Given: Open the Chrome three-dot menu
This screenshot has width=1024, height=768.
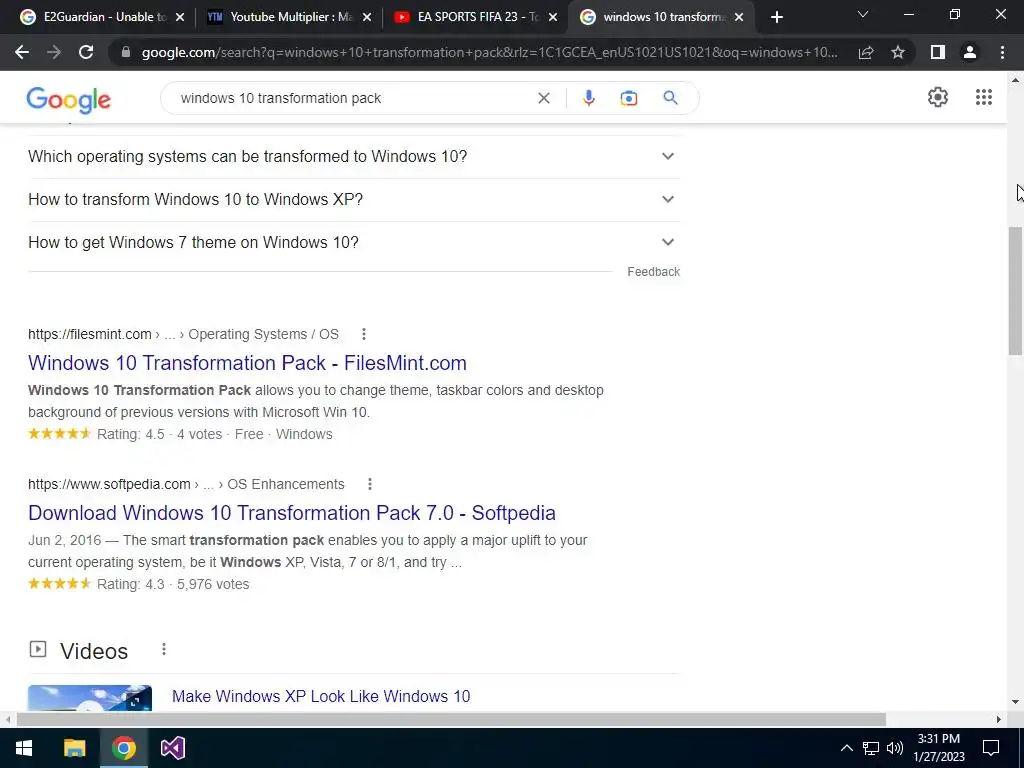Looking at the screenshot, I should (1002, 52).
